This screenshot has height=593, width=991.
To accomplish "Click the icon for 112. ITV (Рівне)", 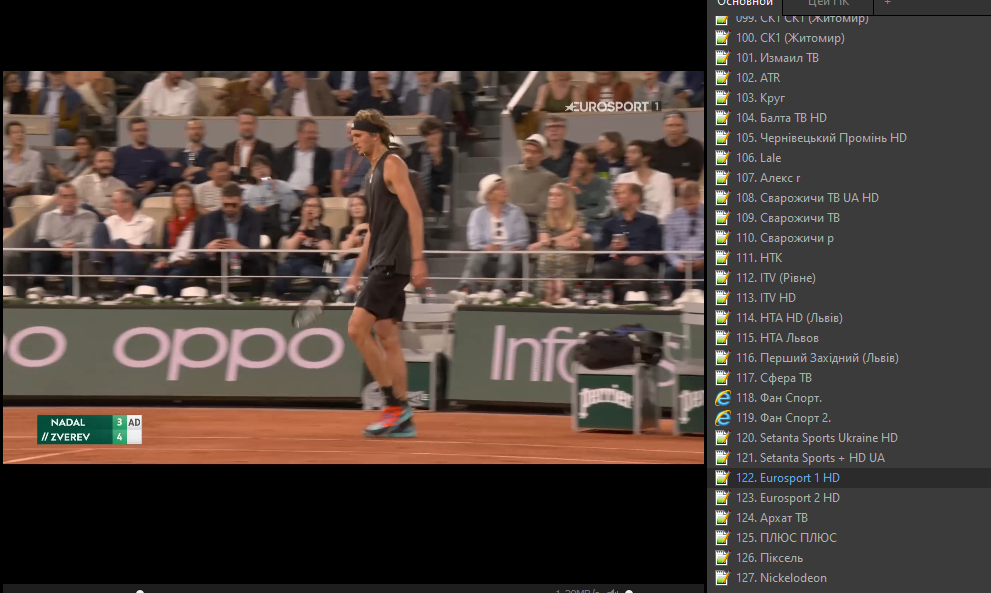I will coord(722,278).
